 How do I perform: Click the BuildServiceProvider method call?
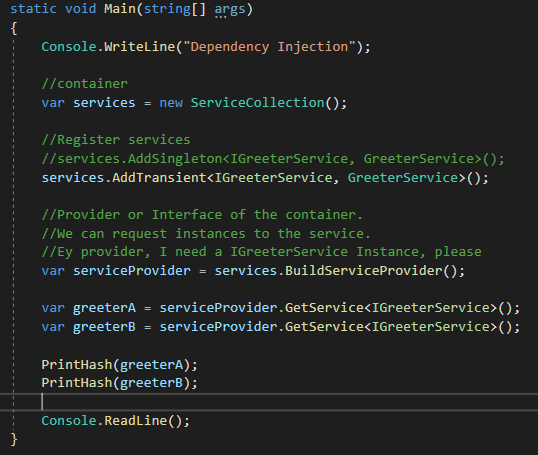point(364,271)
